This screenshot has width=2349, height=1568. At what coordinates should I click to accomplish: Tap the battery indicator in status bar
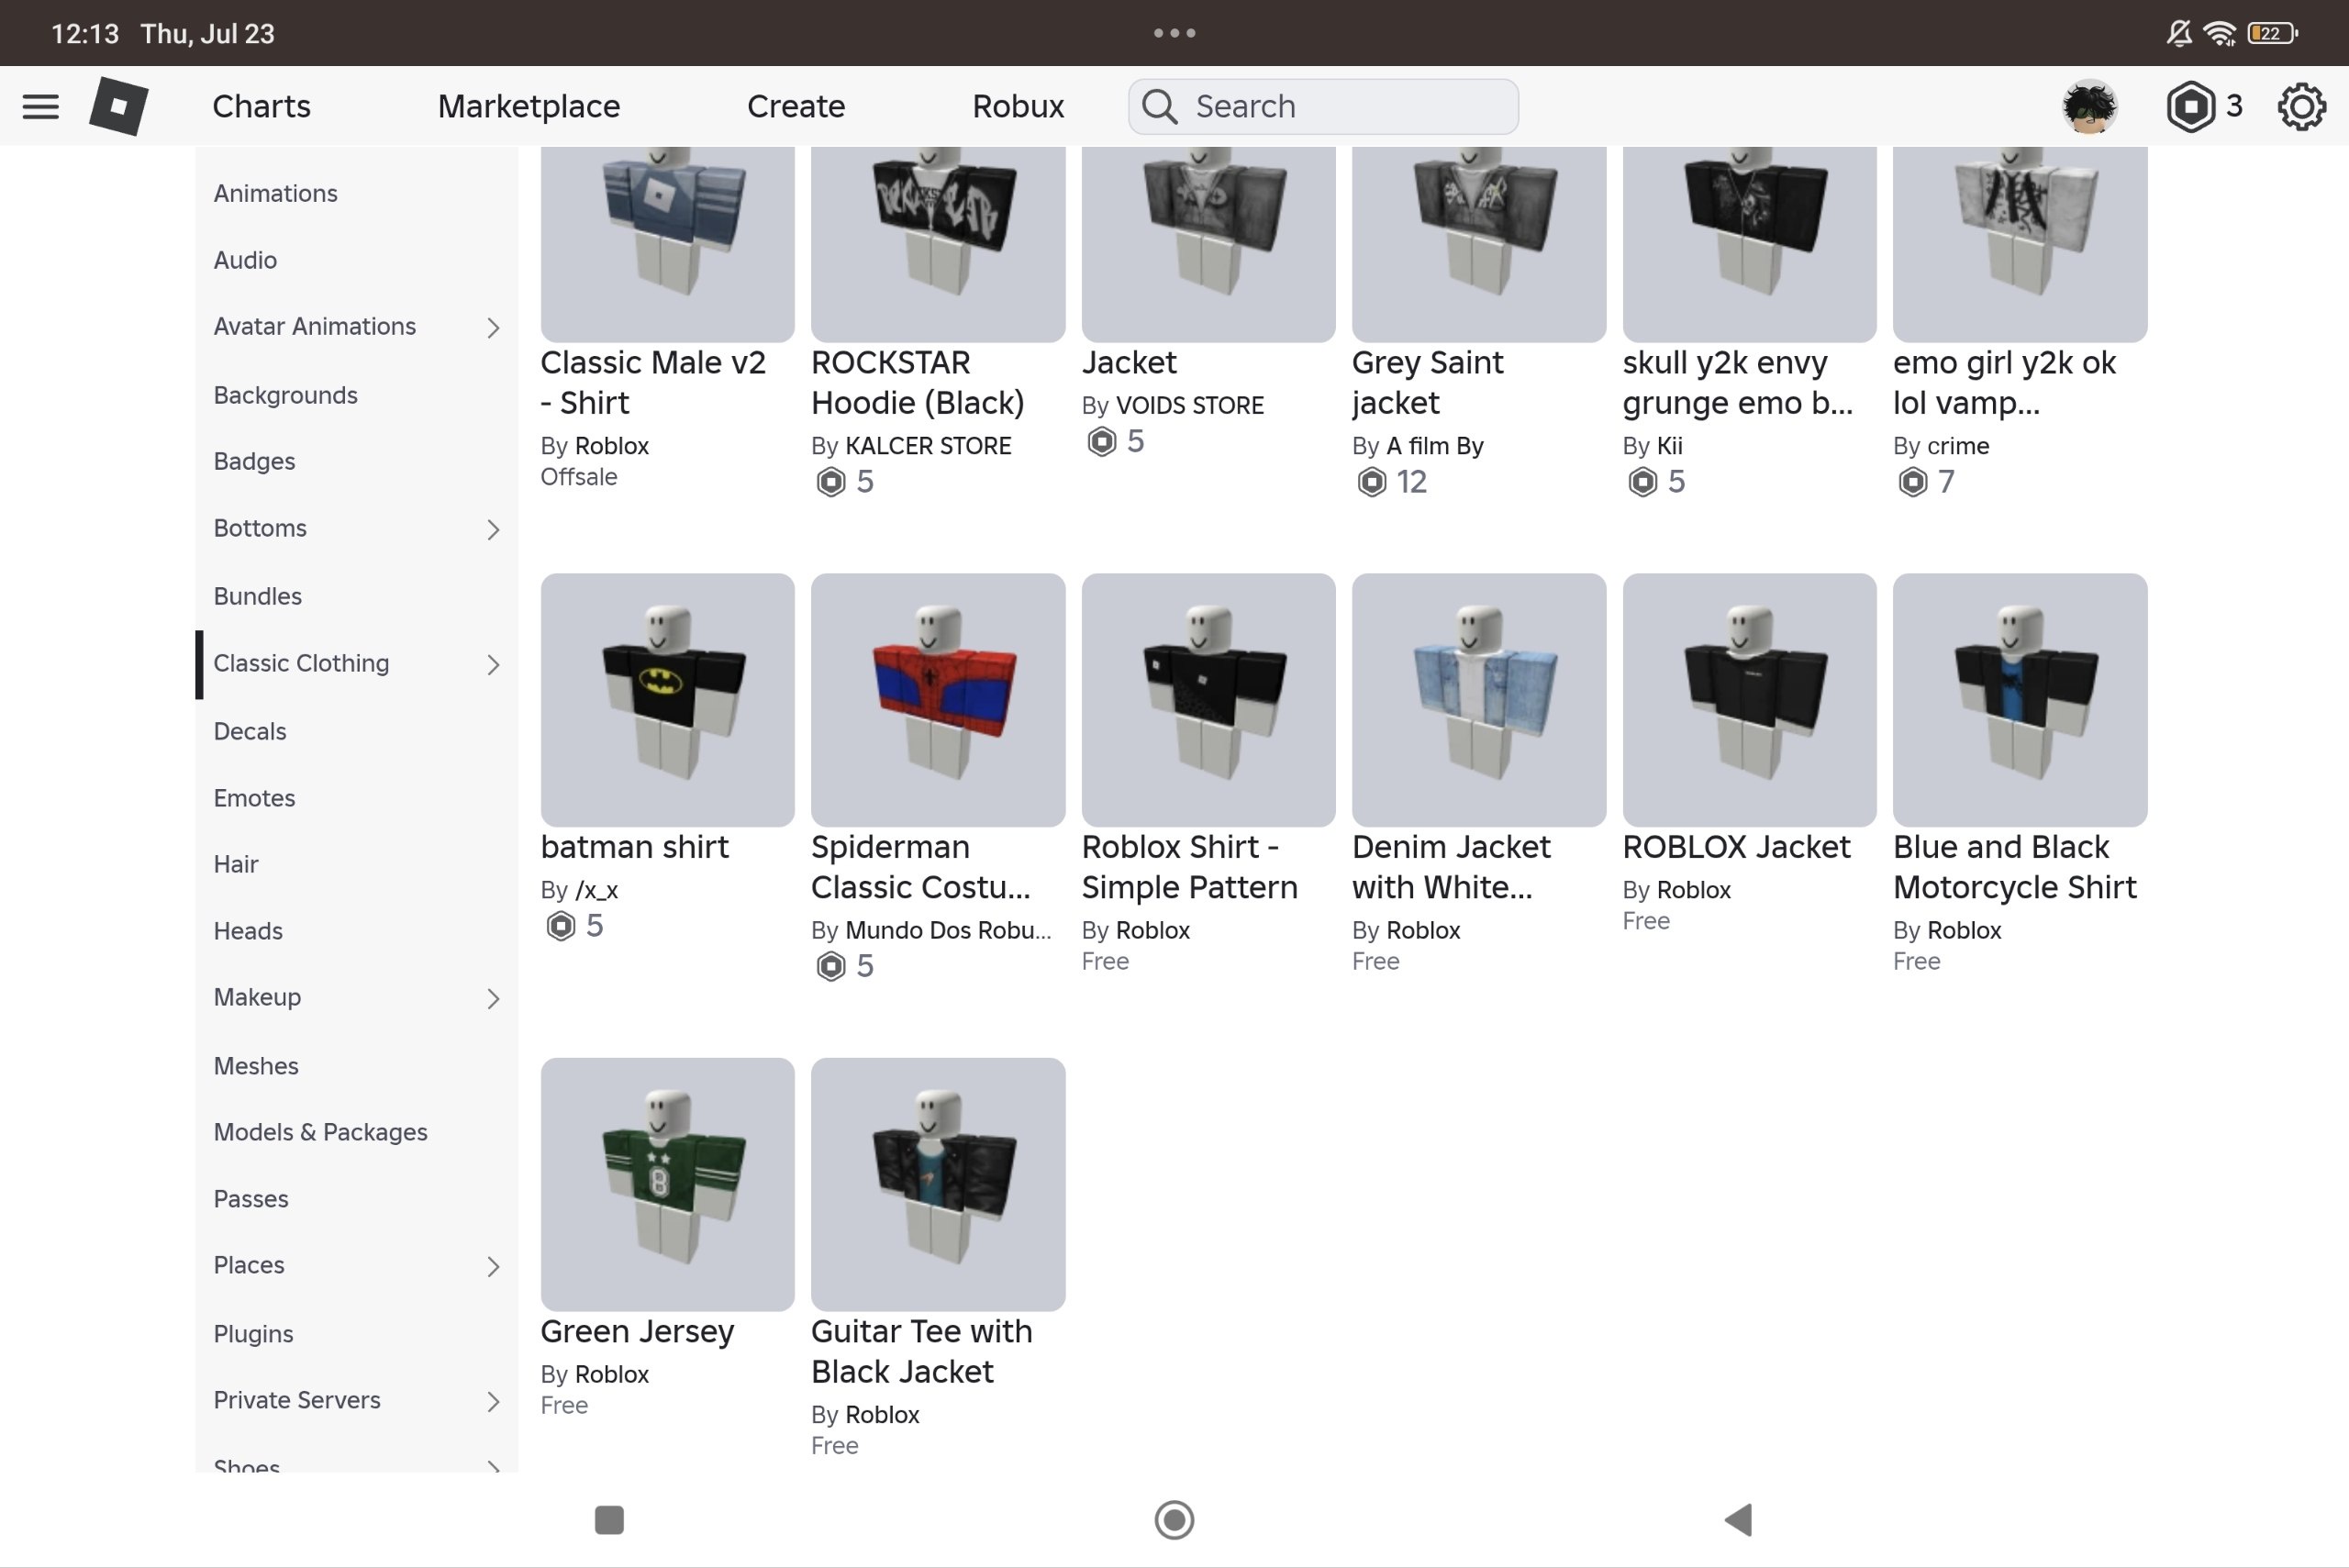[2272, 33]
